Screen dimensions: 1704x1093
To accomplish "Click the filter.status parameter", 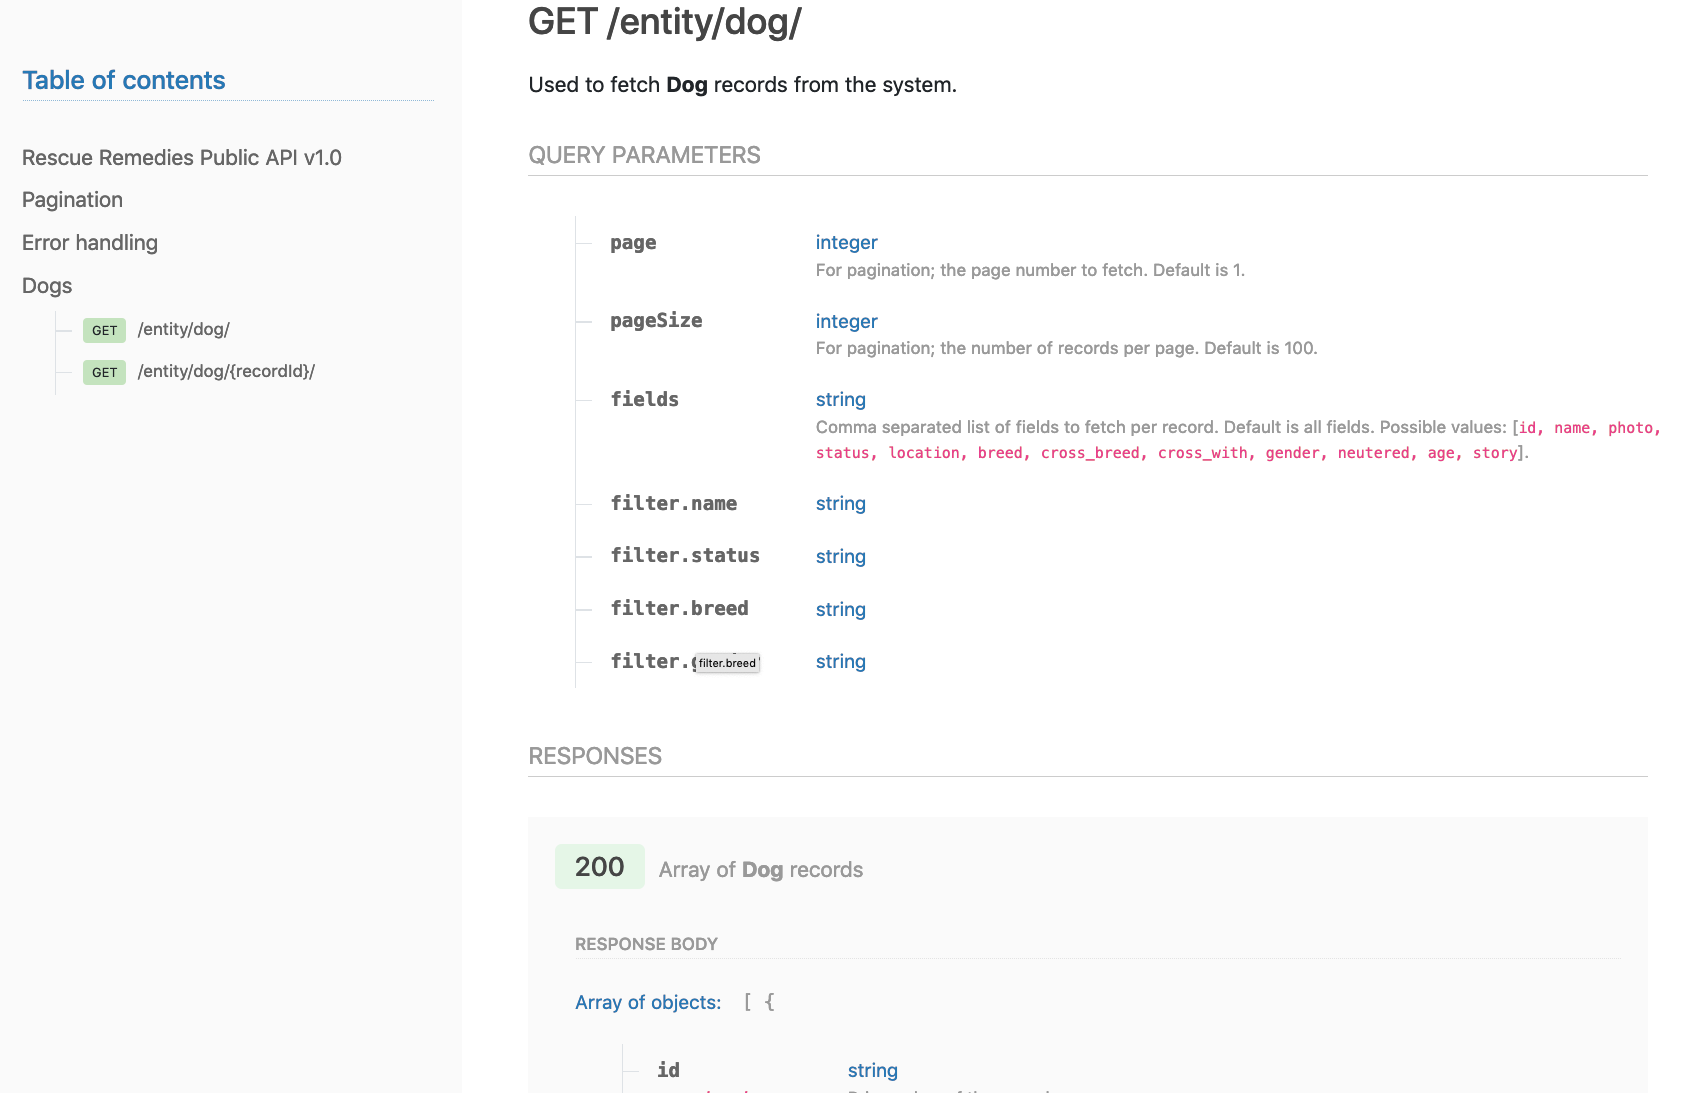I will click(x=685, y=556).
